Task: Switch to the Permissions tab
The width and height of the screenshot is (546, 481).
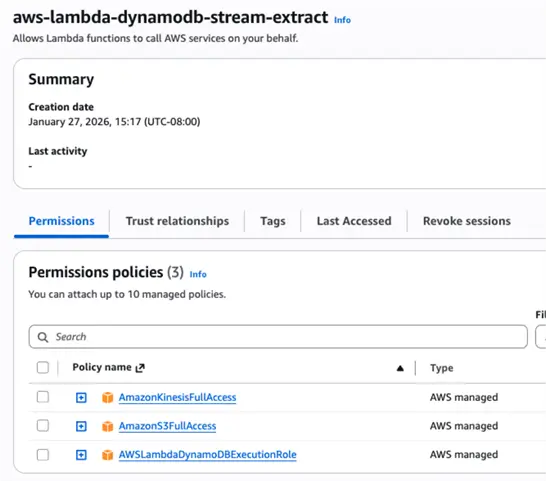Action: [x=61, y=221]
